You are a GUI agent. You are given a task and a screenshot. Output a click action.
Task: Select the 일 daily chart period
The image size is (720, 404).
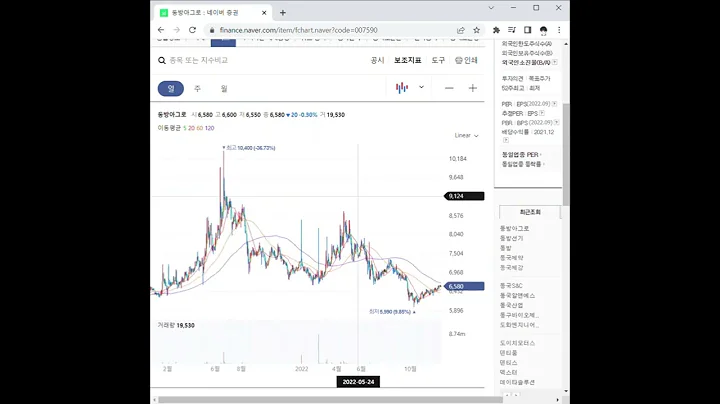click(171, 89)
